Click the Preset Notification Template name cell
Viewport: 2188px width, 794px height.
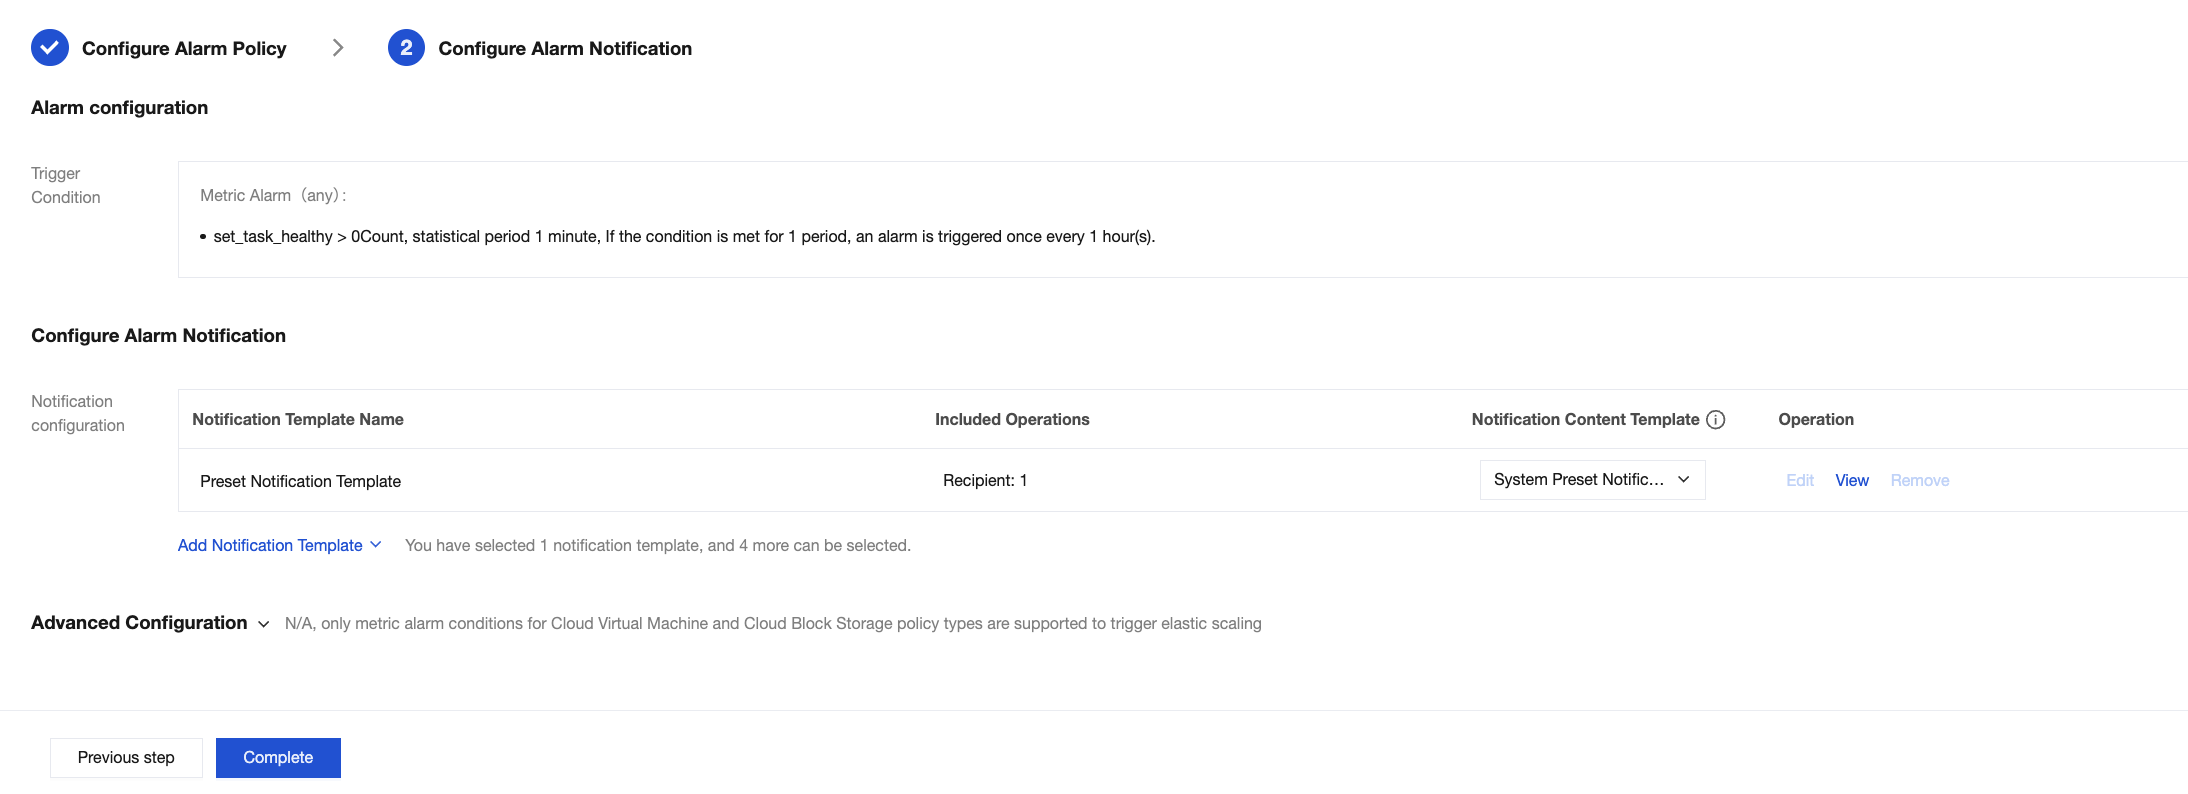point(300,481)
